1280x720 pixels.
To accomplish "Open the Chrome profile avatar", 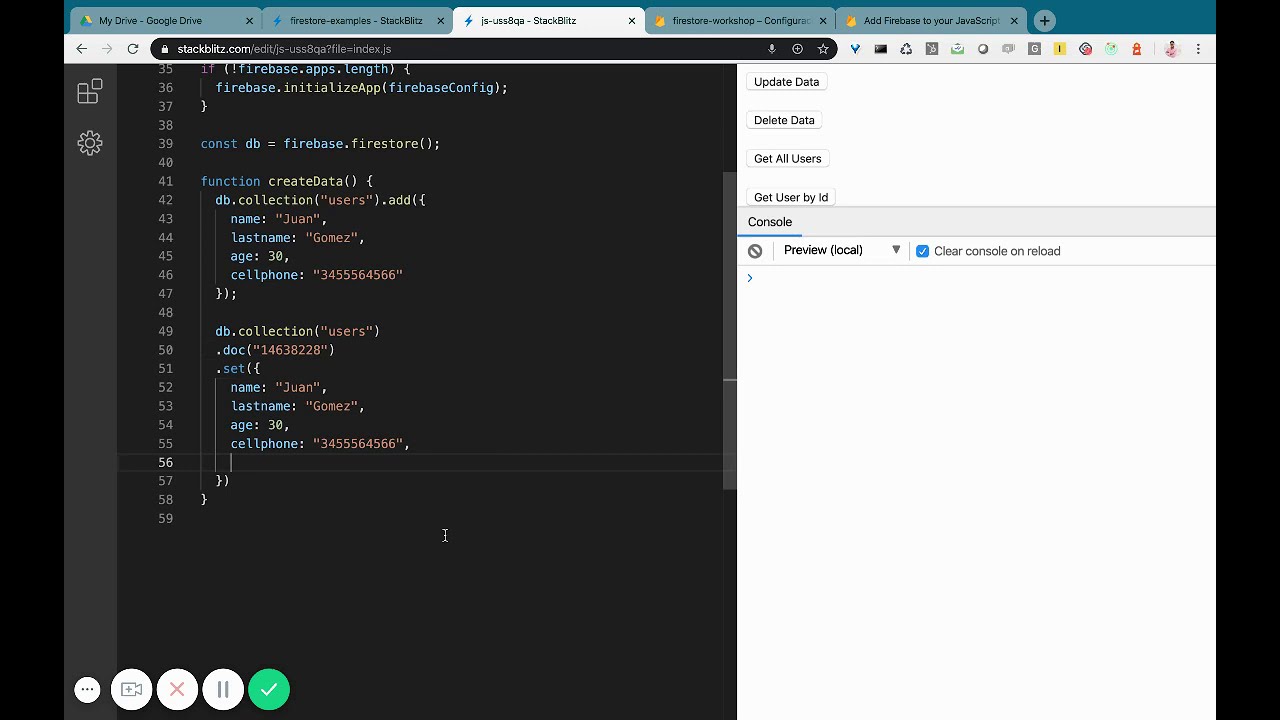I will pos(1172,49).
